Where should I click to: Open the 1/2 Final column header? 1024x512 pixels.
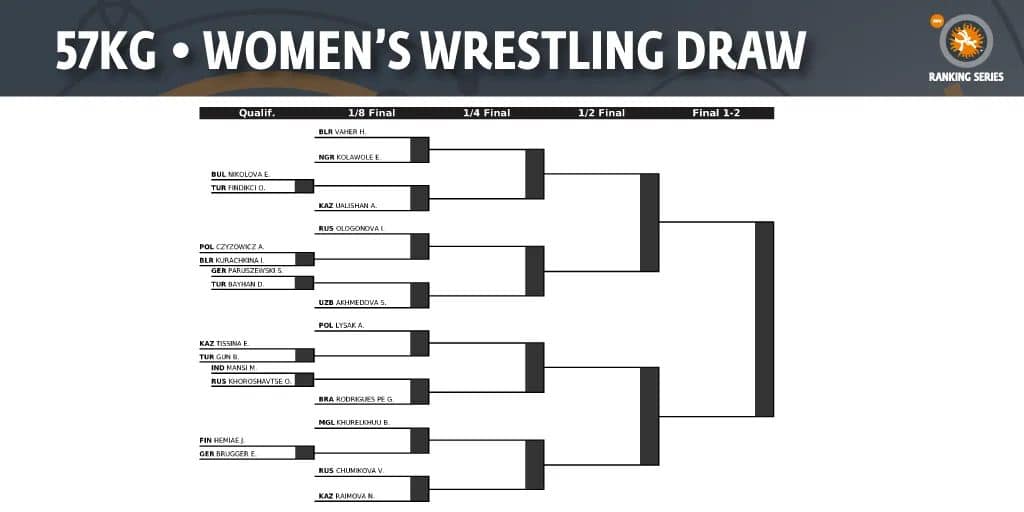click(x=601, y=113)
